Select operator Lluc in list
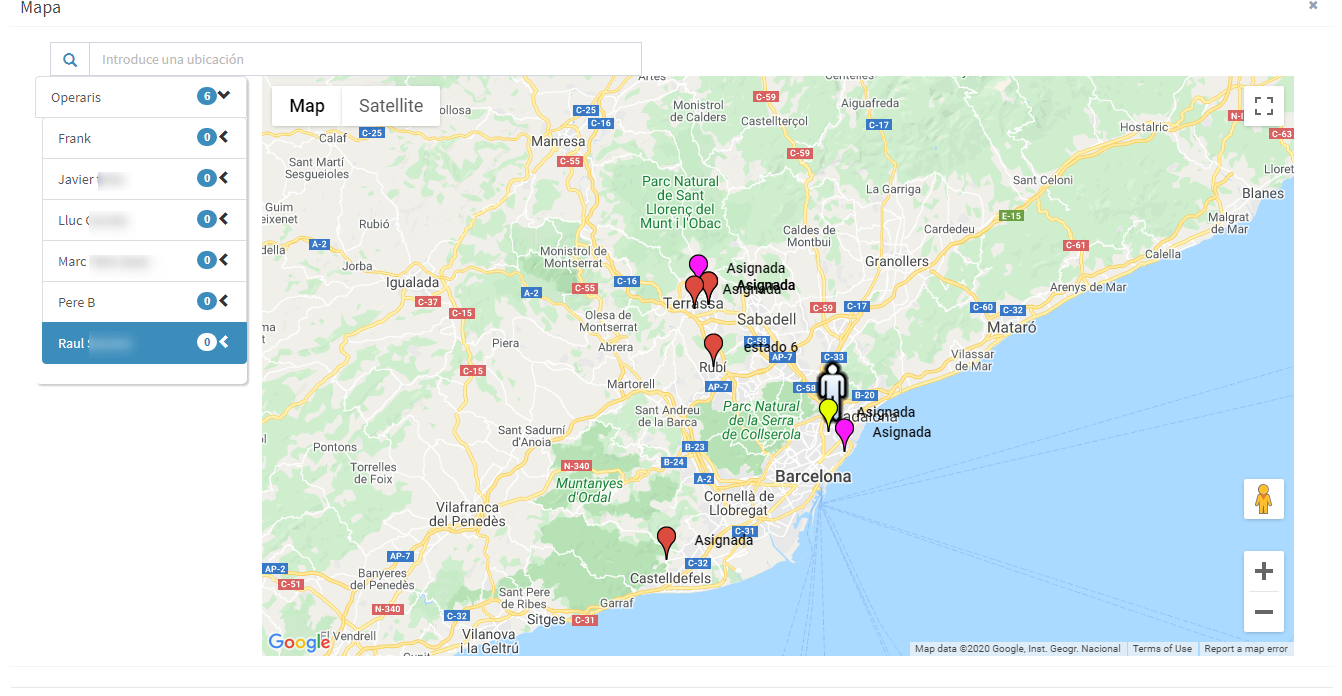 tap(144, 220)
